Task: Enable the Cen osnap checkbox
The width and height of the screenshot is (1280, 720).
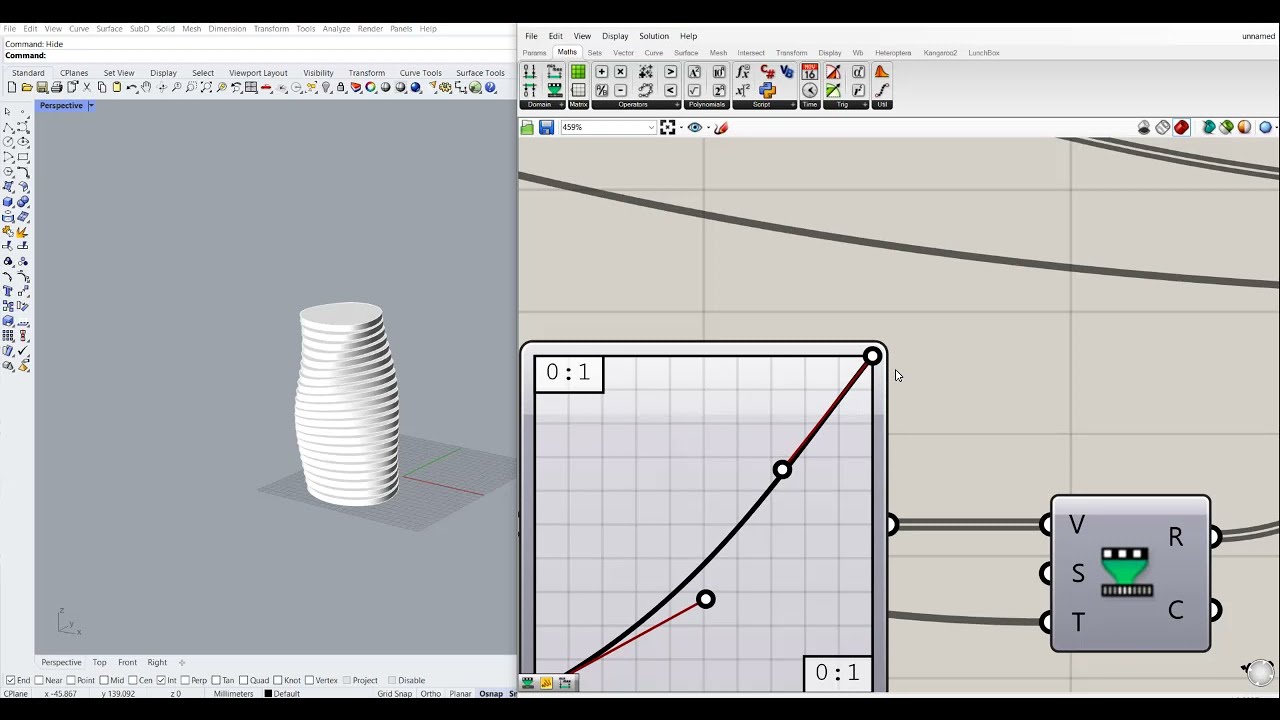Action: pos(133,680)
